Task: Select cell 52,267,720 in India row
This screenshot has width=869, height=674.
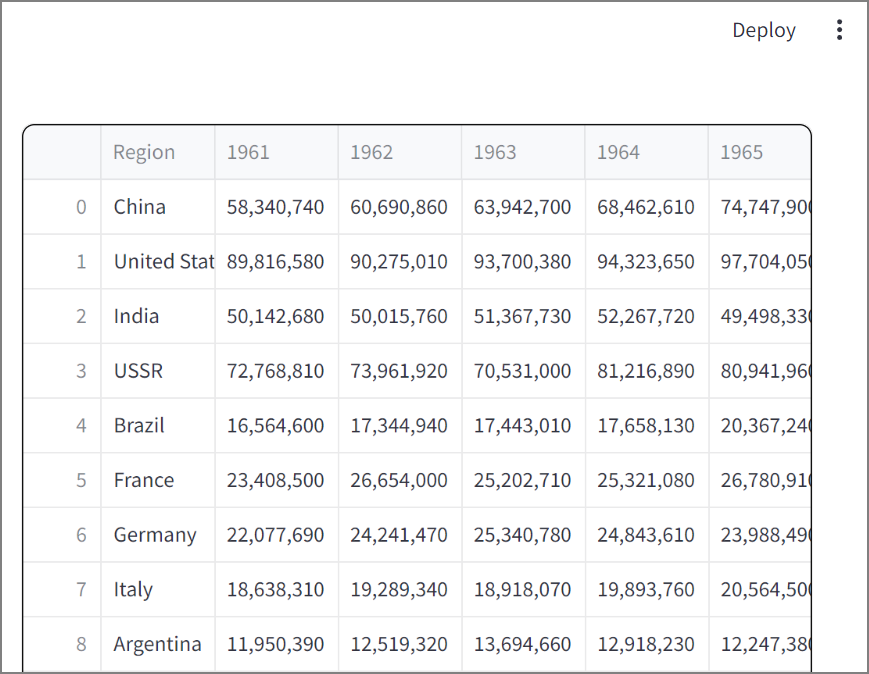Action: point(647,316)
